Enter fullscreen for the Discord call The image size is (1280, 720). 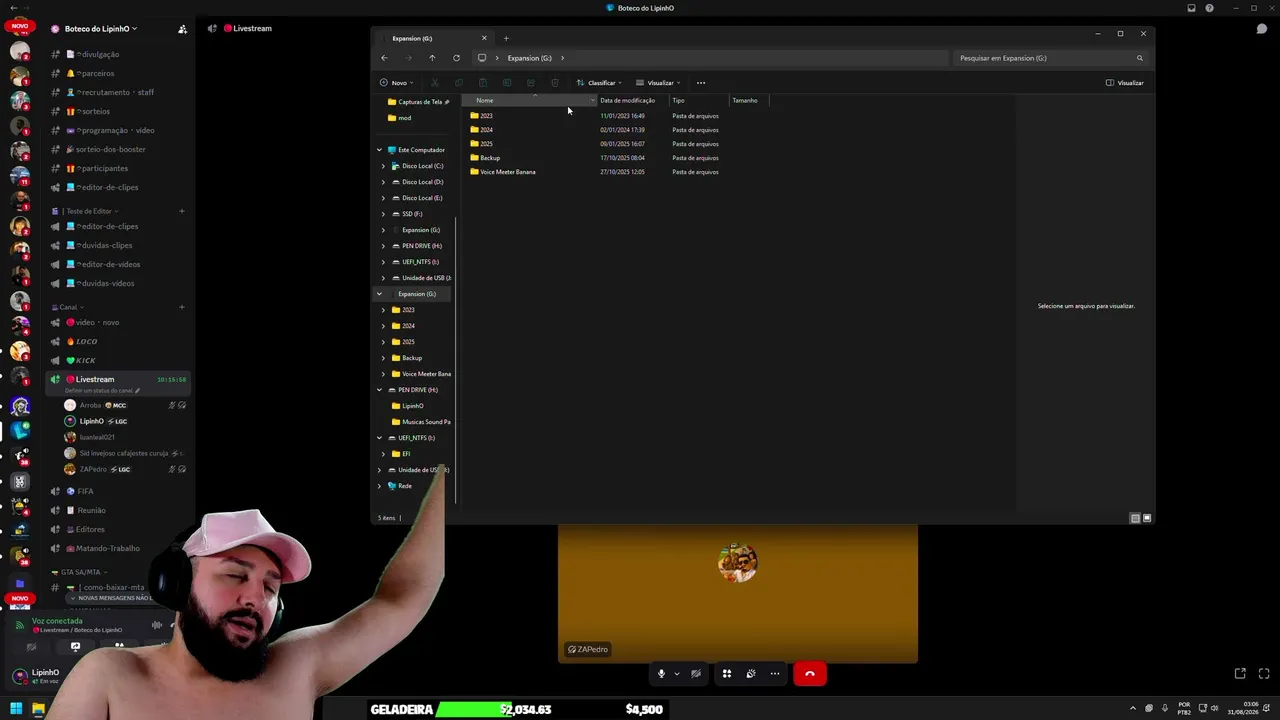coord(1264,674)
